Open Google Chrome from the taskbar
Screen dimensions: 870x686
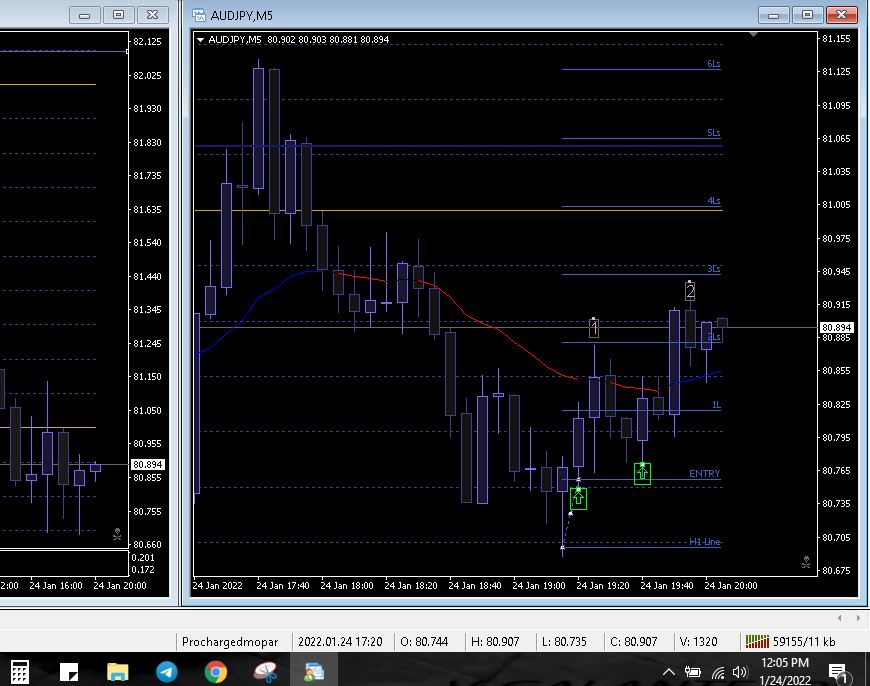[x=215, y=671]
